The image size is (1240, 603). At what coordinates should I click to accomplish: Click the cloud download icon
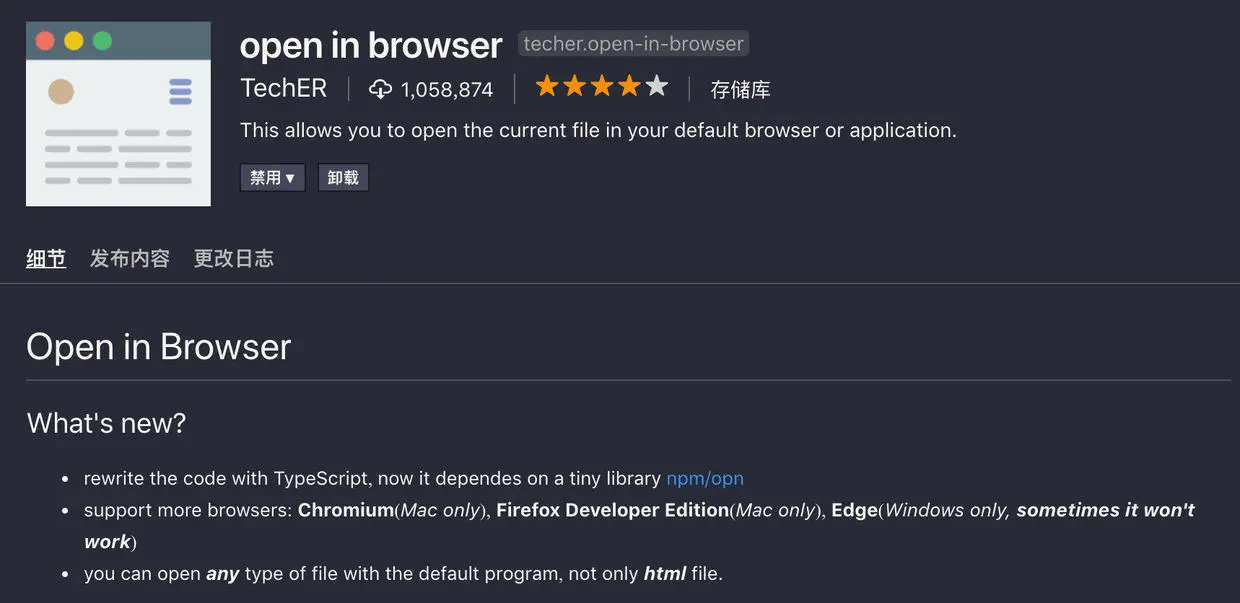pos(380,89)
